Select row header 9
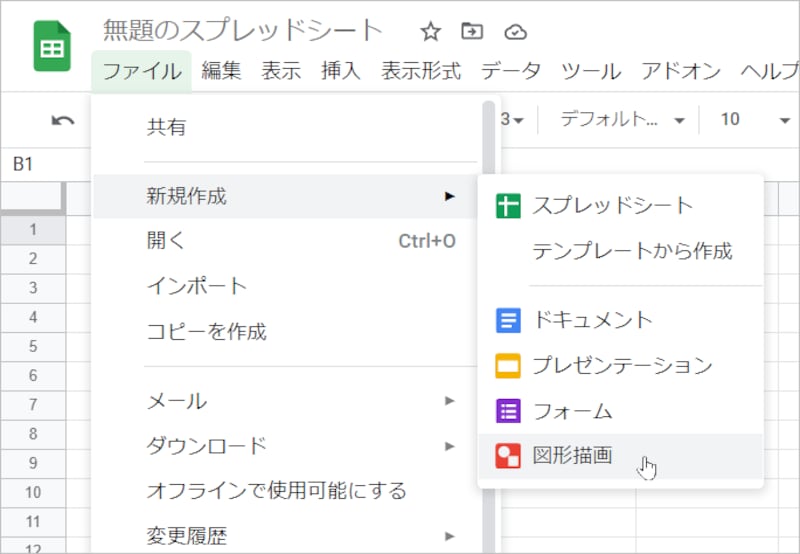 click(33, 463)
